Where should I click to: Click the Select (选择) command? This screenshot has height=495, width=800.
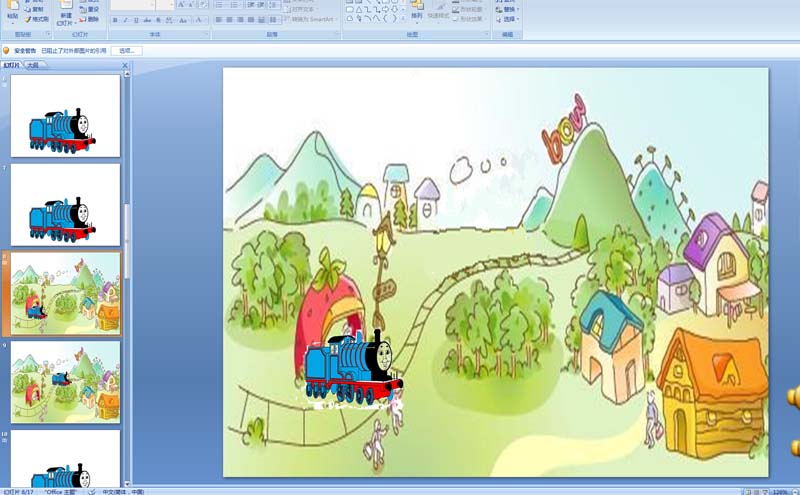[507, 19]
